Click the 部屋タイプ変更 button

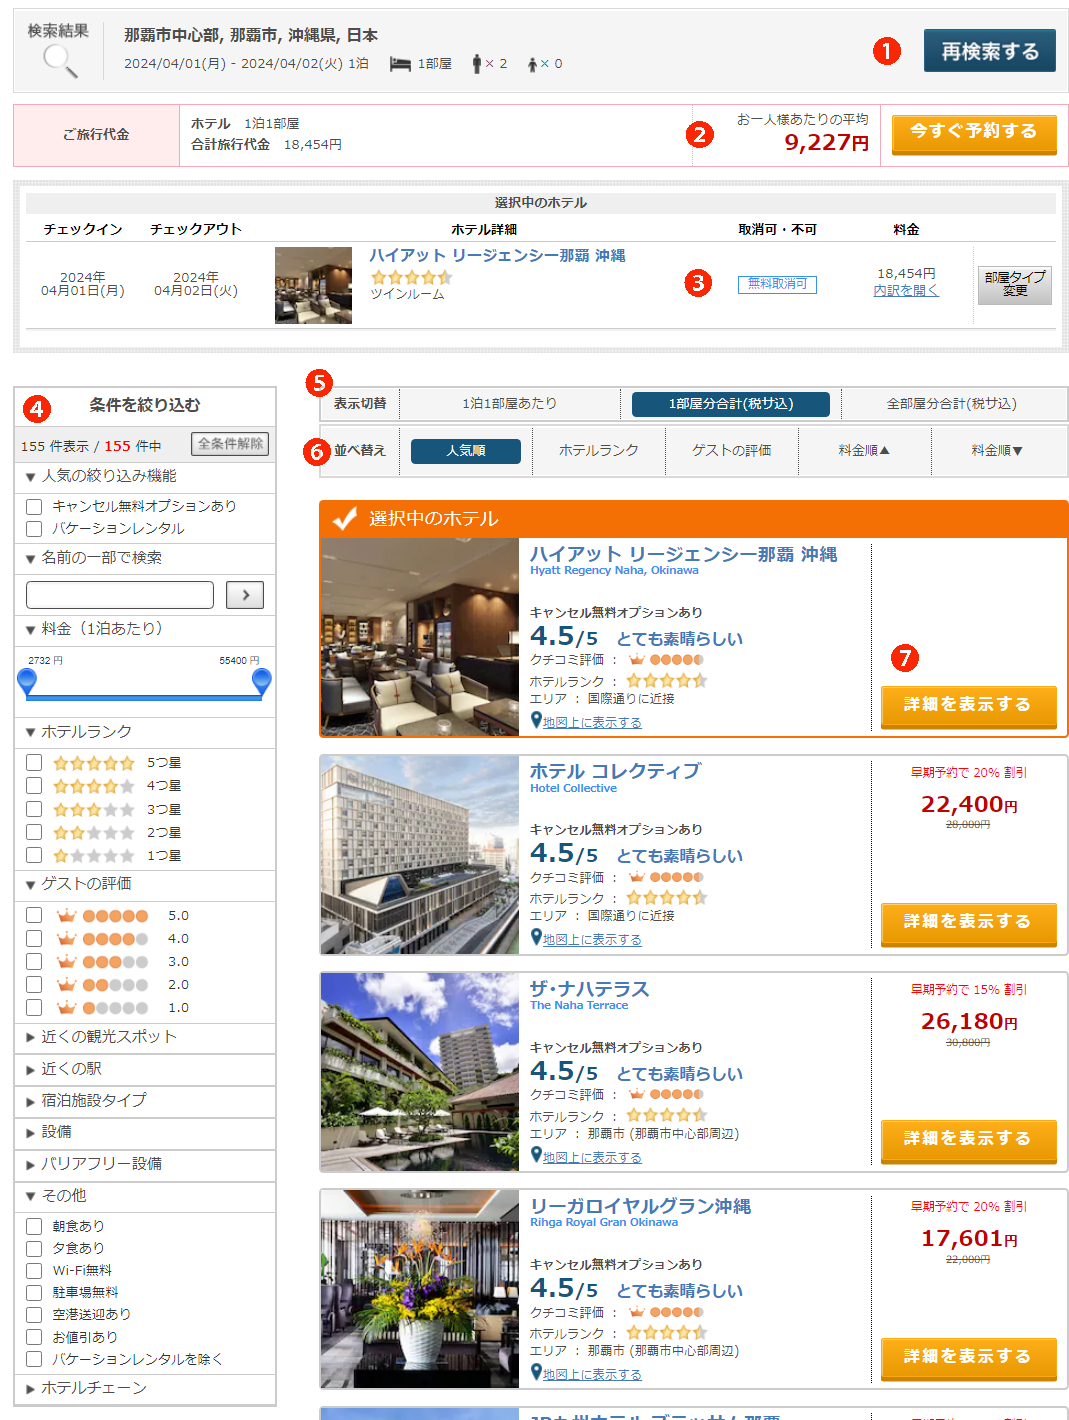coord(1015,284)
